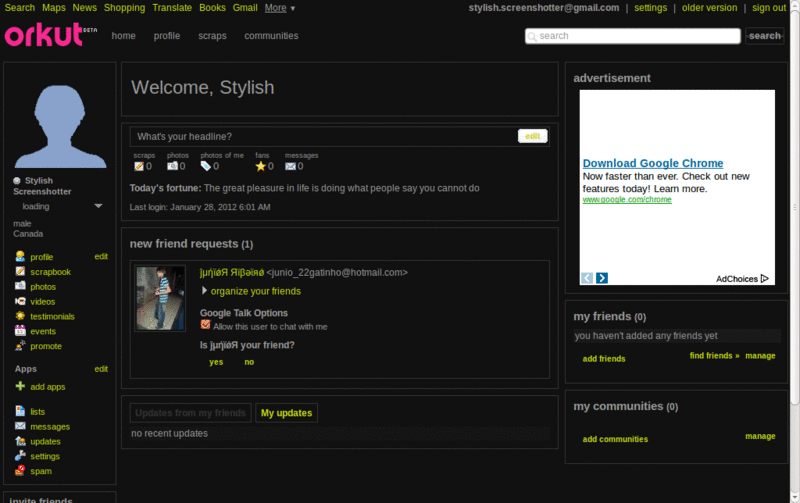
Task: Click the spam icon in the sidebar
Action: [20, 470]
